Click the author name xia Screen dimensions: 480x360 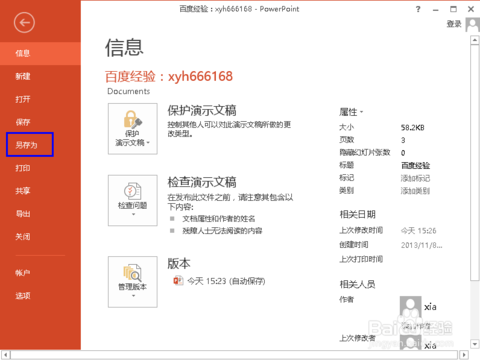click(x=430, y=307)
